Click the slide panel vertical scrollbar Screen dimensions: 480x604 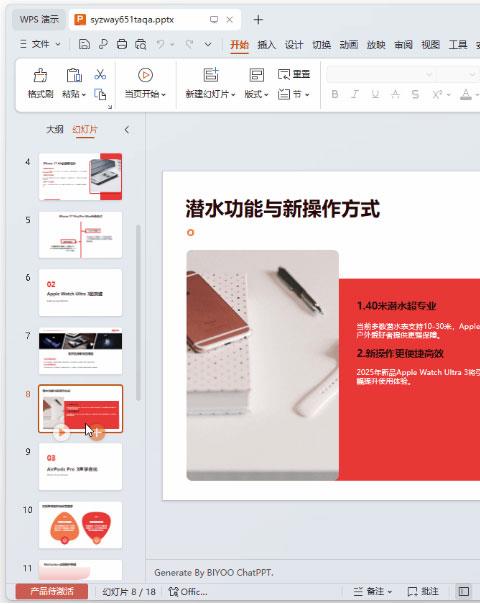(x=138, y=312)
